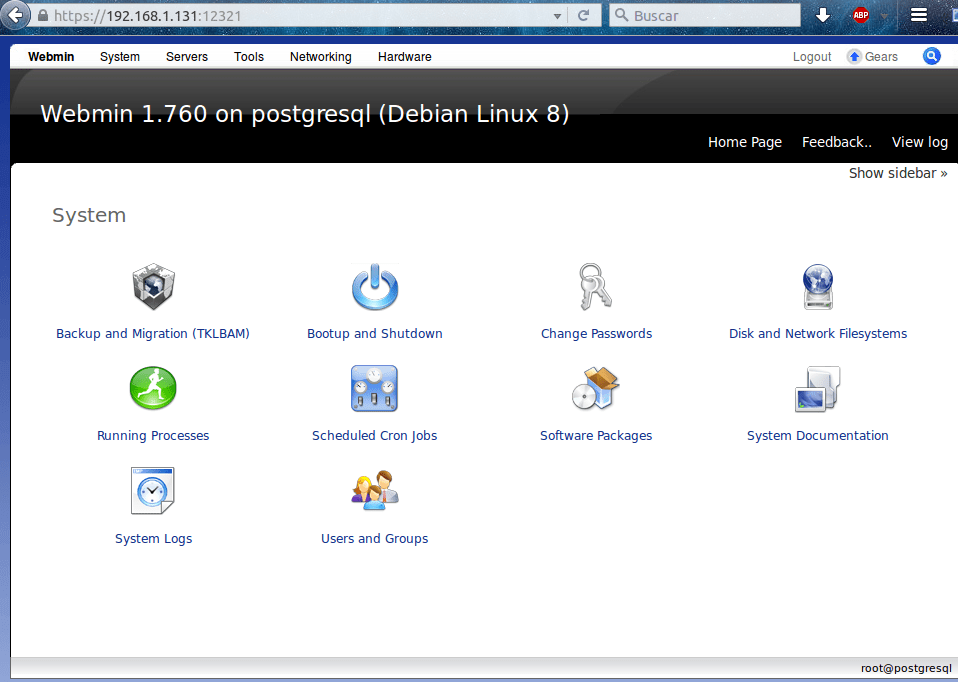Open the Change Passwords keys icon
Image resolution: width=958 pixels, height=682 pixels.
(x=596, y=288)
